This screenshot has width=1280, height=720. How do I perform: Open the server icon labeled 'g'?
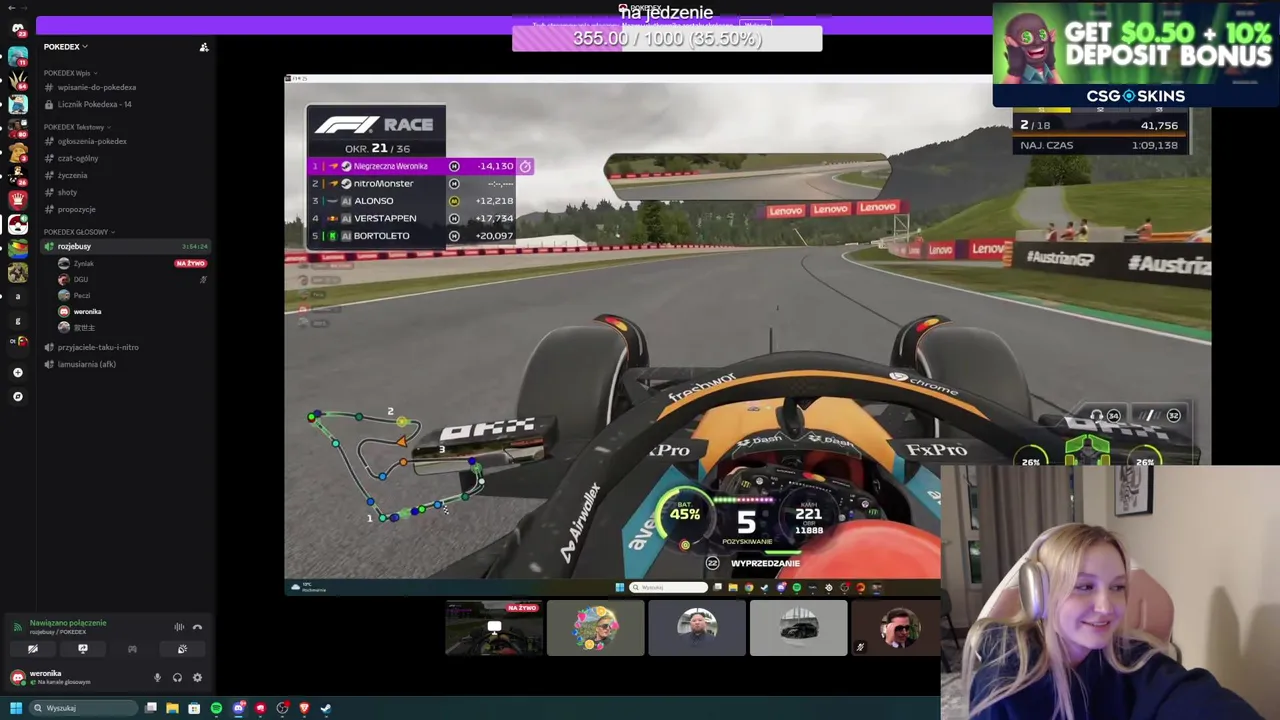pyautogui.click(x=18, y=321)
